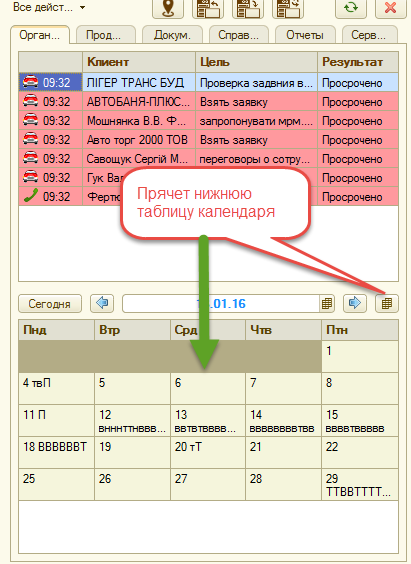Click the red X toolbar icon

click(390, 8)
